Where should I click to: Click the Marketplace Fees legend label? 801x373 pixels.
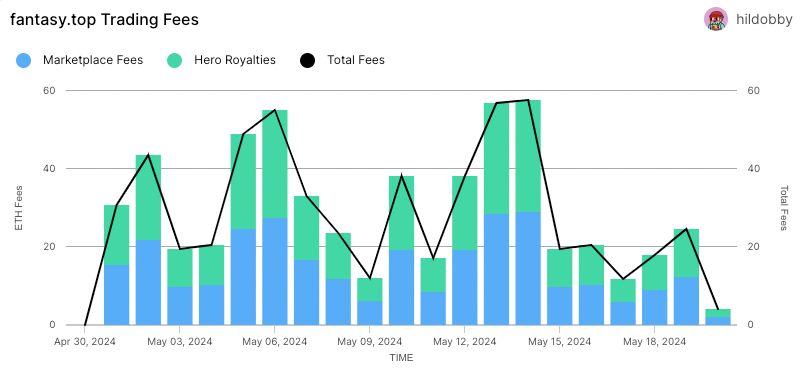[93, 60]
